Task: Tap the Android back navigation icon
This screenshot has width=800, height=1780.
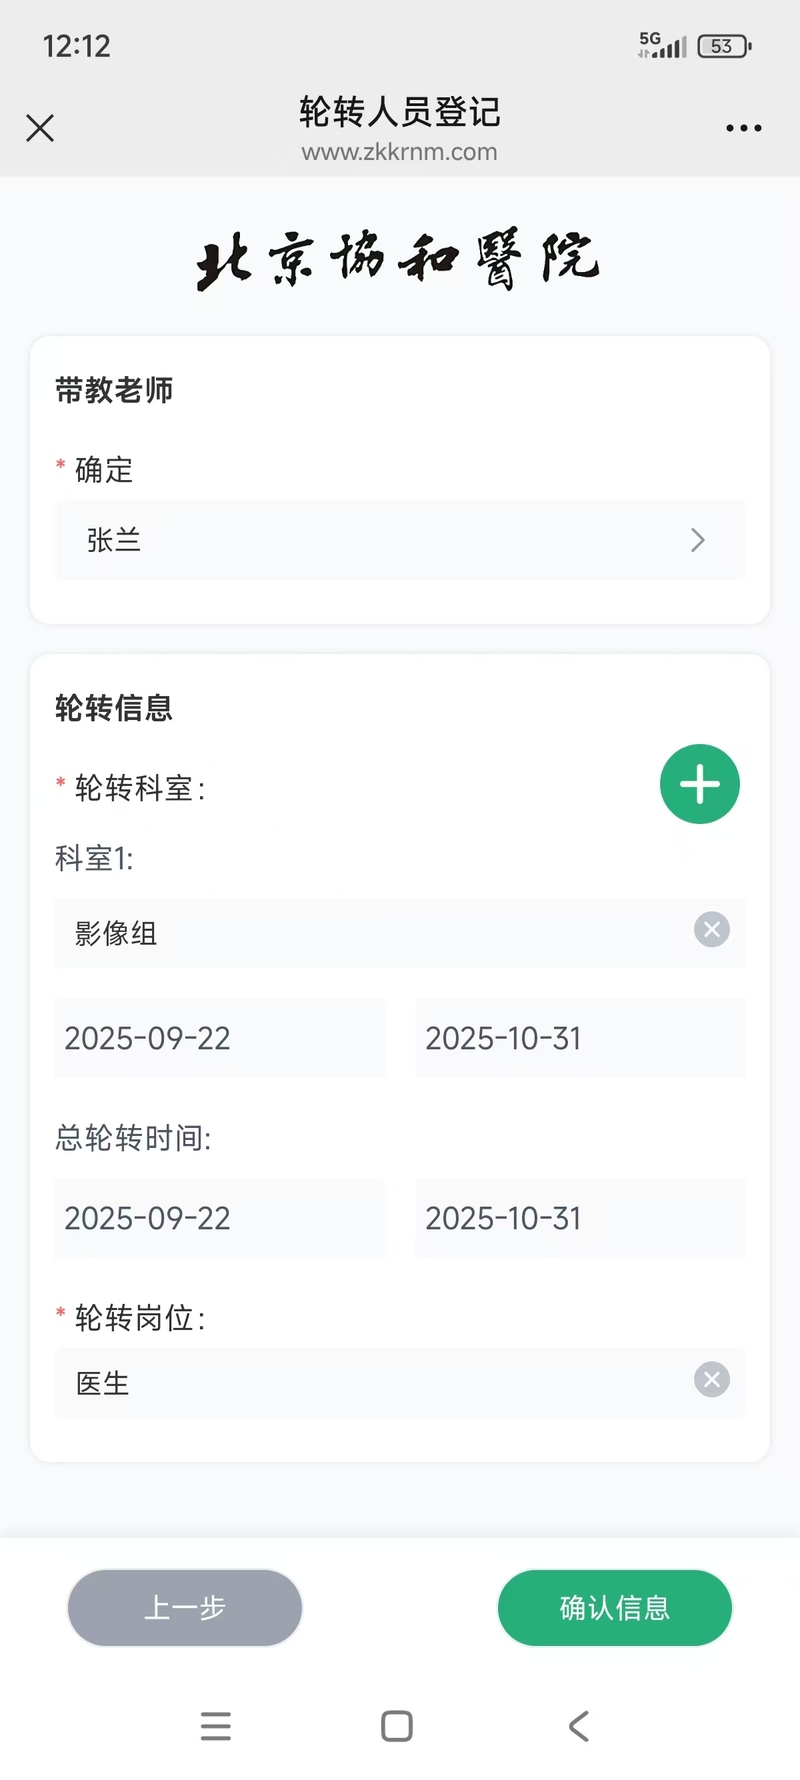Action: point(579,1726)
